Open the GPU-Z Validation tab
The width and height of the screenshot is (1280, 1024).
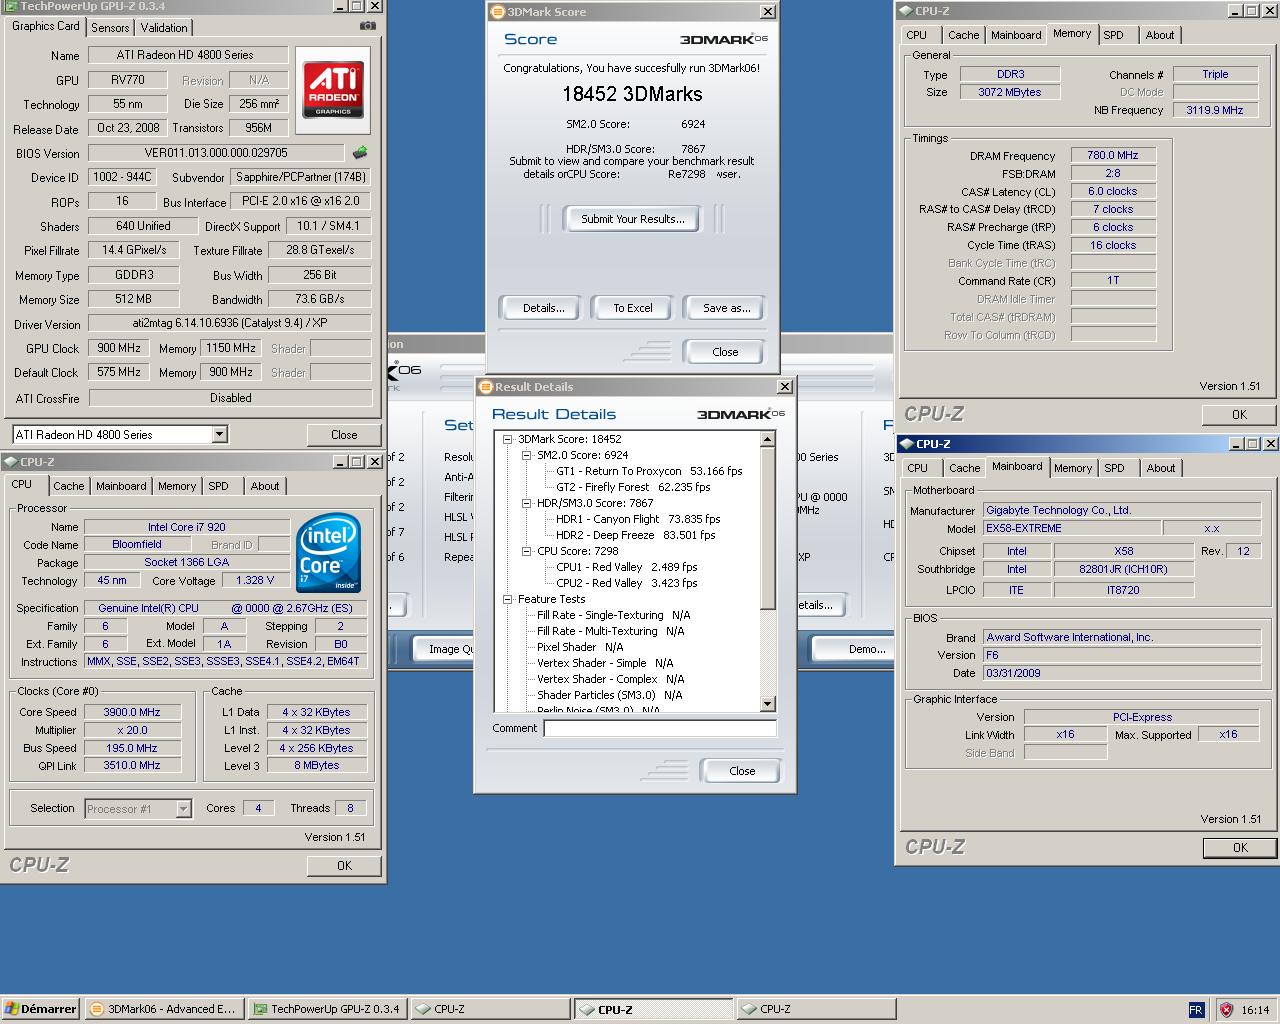[164, 28]
